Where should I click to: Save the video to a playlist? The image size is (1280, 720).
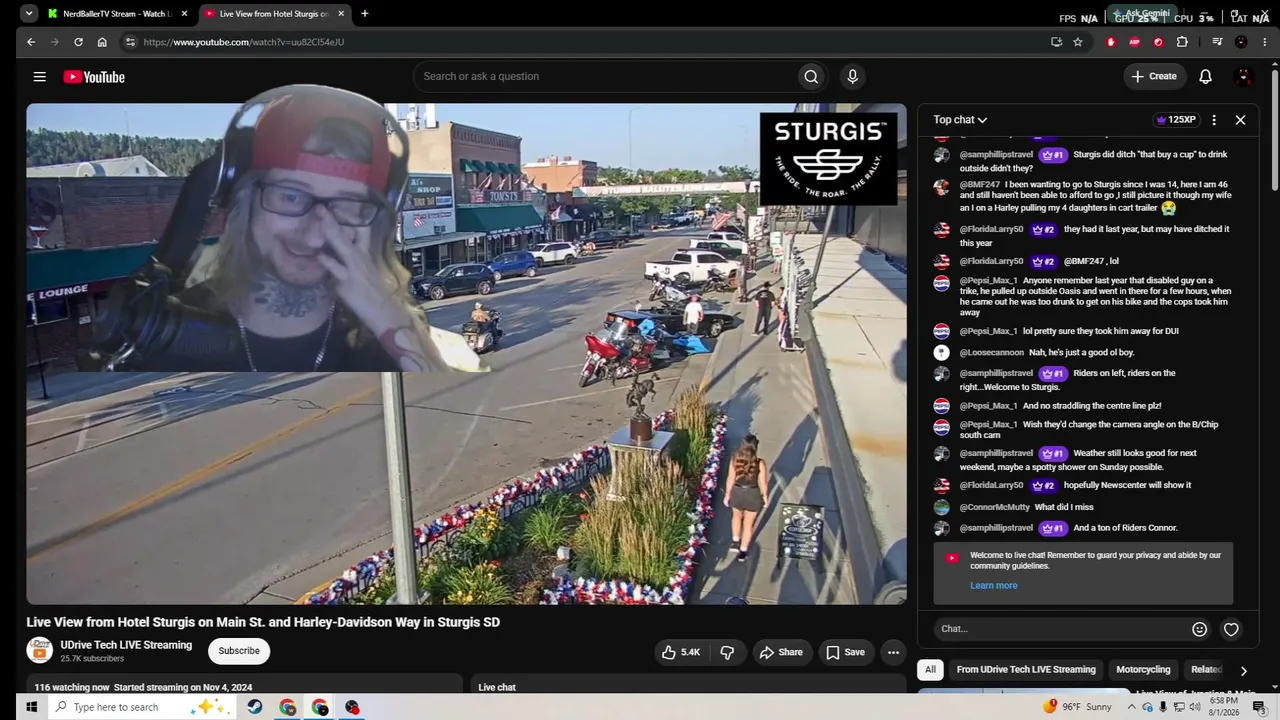tap(845, 652)
